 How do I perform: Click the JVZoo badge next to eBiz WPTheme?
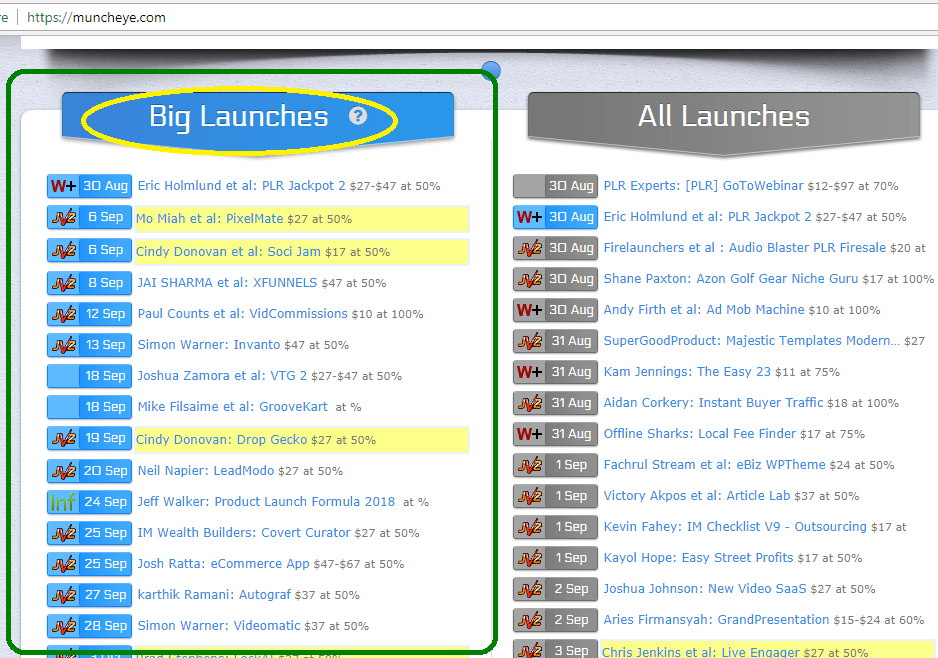click(529, 465)
